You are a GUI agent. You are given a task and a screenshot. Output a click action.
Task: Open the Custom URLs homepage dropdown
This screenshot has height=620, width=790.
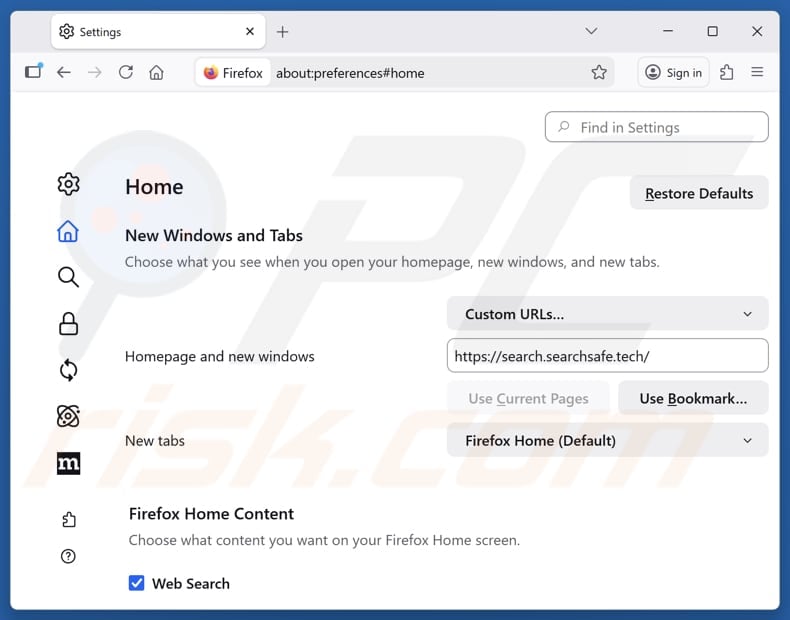607,314
